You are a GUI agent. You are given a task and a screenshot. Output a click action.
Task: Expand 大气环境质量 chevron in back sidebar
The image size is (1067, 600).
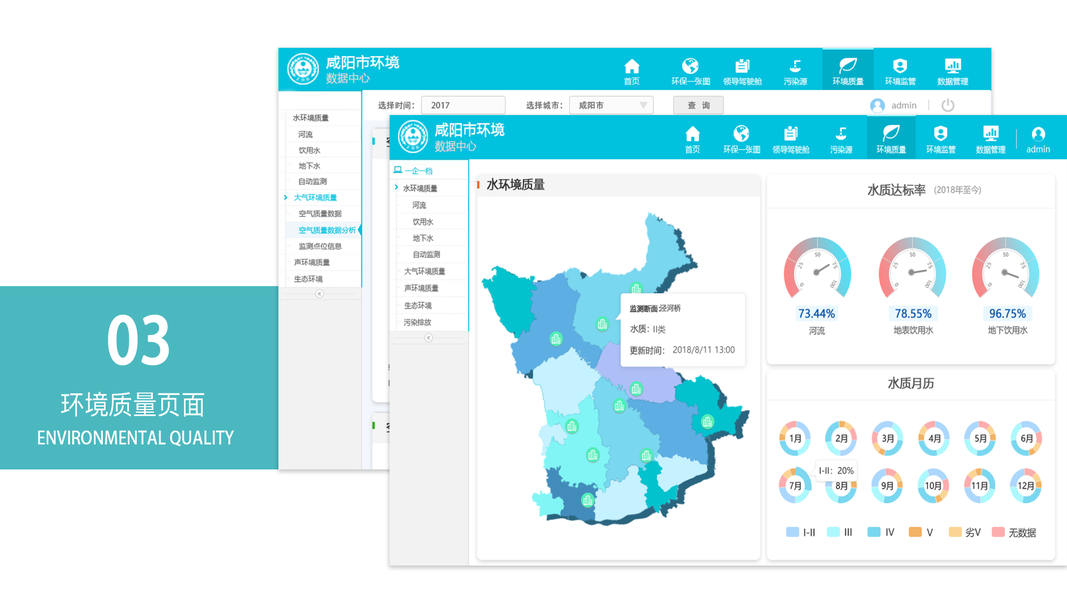tap(286, 197)
